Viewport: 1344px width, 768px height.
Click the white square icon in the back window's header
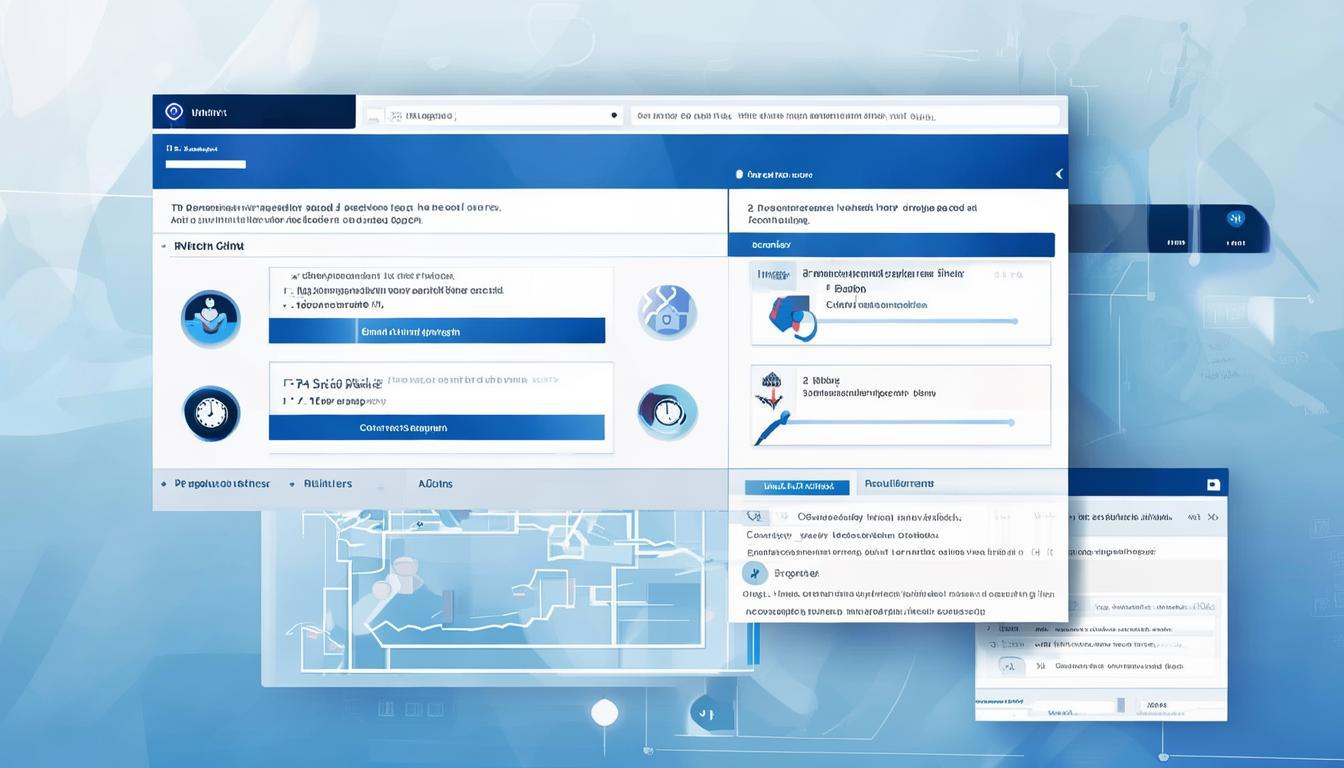(x=1213, y=484)
